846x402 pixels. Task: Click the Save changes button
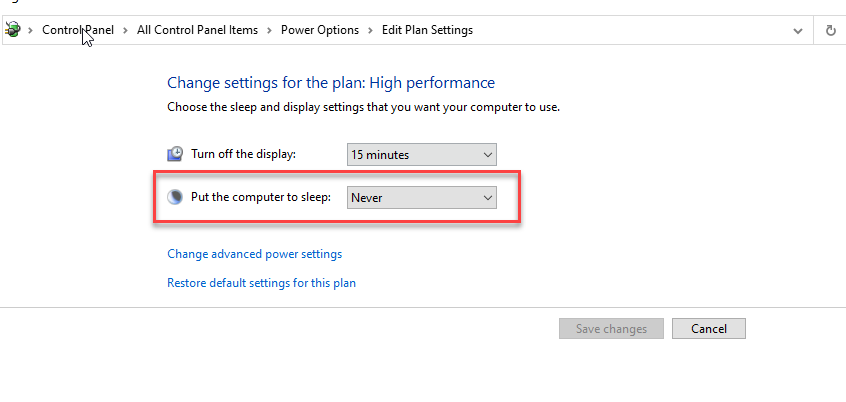611,329
